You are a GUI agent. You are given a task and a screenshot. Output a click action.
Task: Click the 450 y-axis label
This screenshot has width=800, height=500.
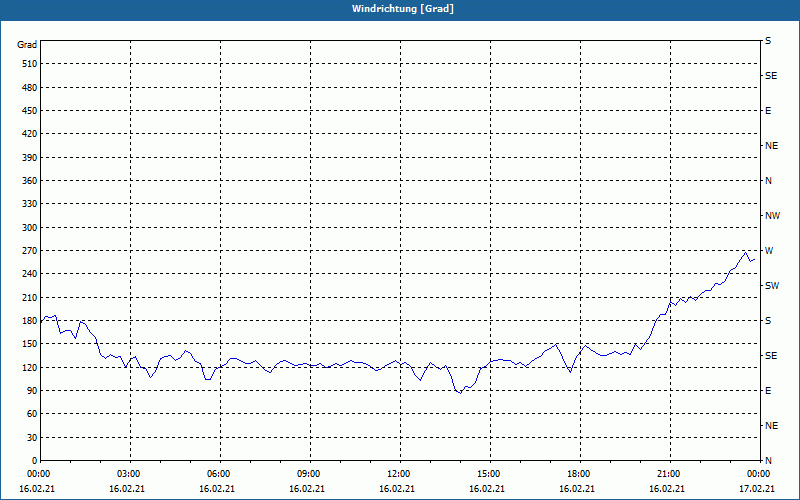30,111
